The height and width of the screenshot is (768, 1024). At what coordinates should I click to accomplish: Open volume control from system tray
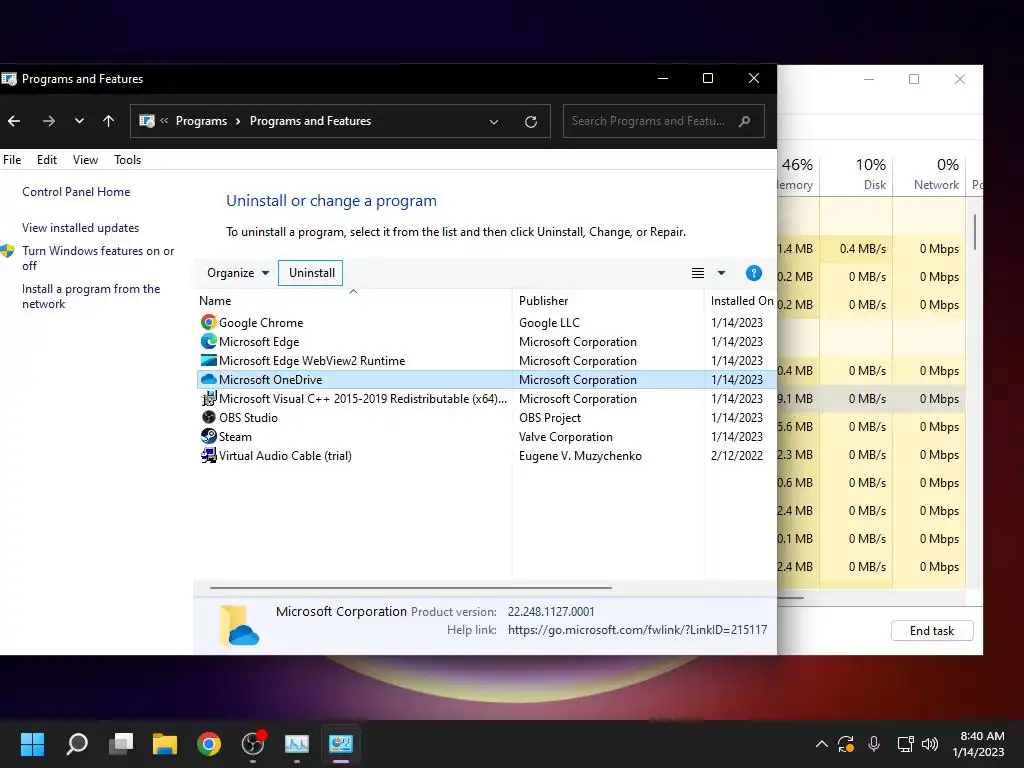tap(930, 744)
